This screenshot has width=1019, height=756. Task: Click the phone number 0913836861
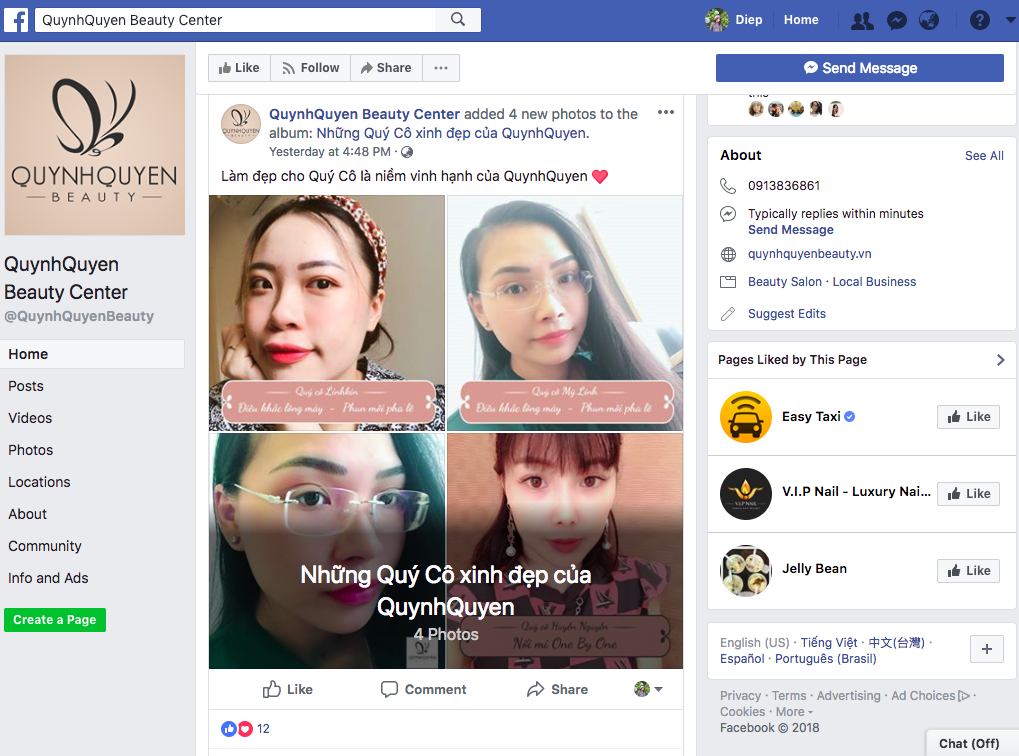tap(784, 186)
